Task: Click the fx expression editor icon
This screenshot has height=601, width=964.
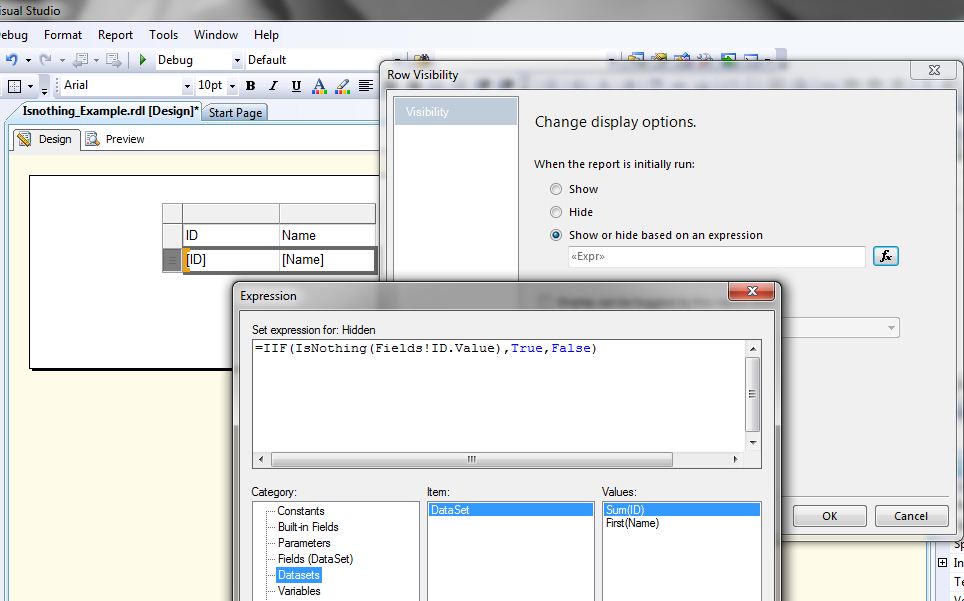Action: coord(886,256)
